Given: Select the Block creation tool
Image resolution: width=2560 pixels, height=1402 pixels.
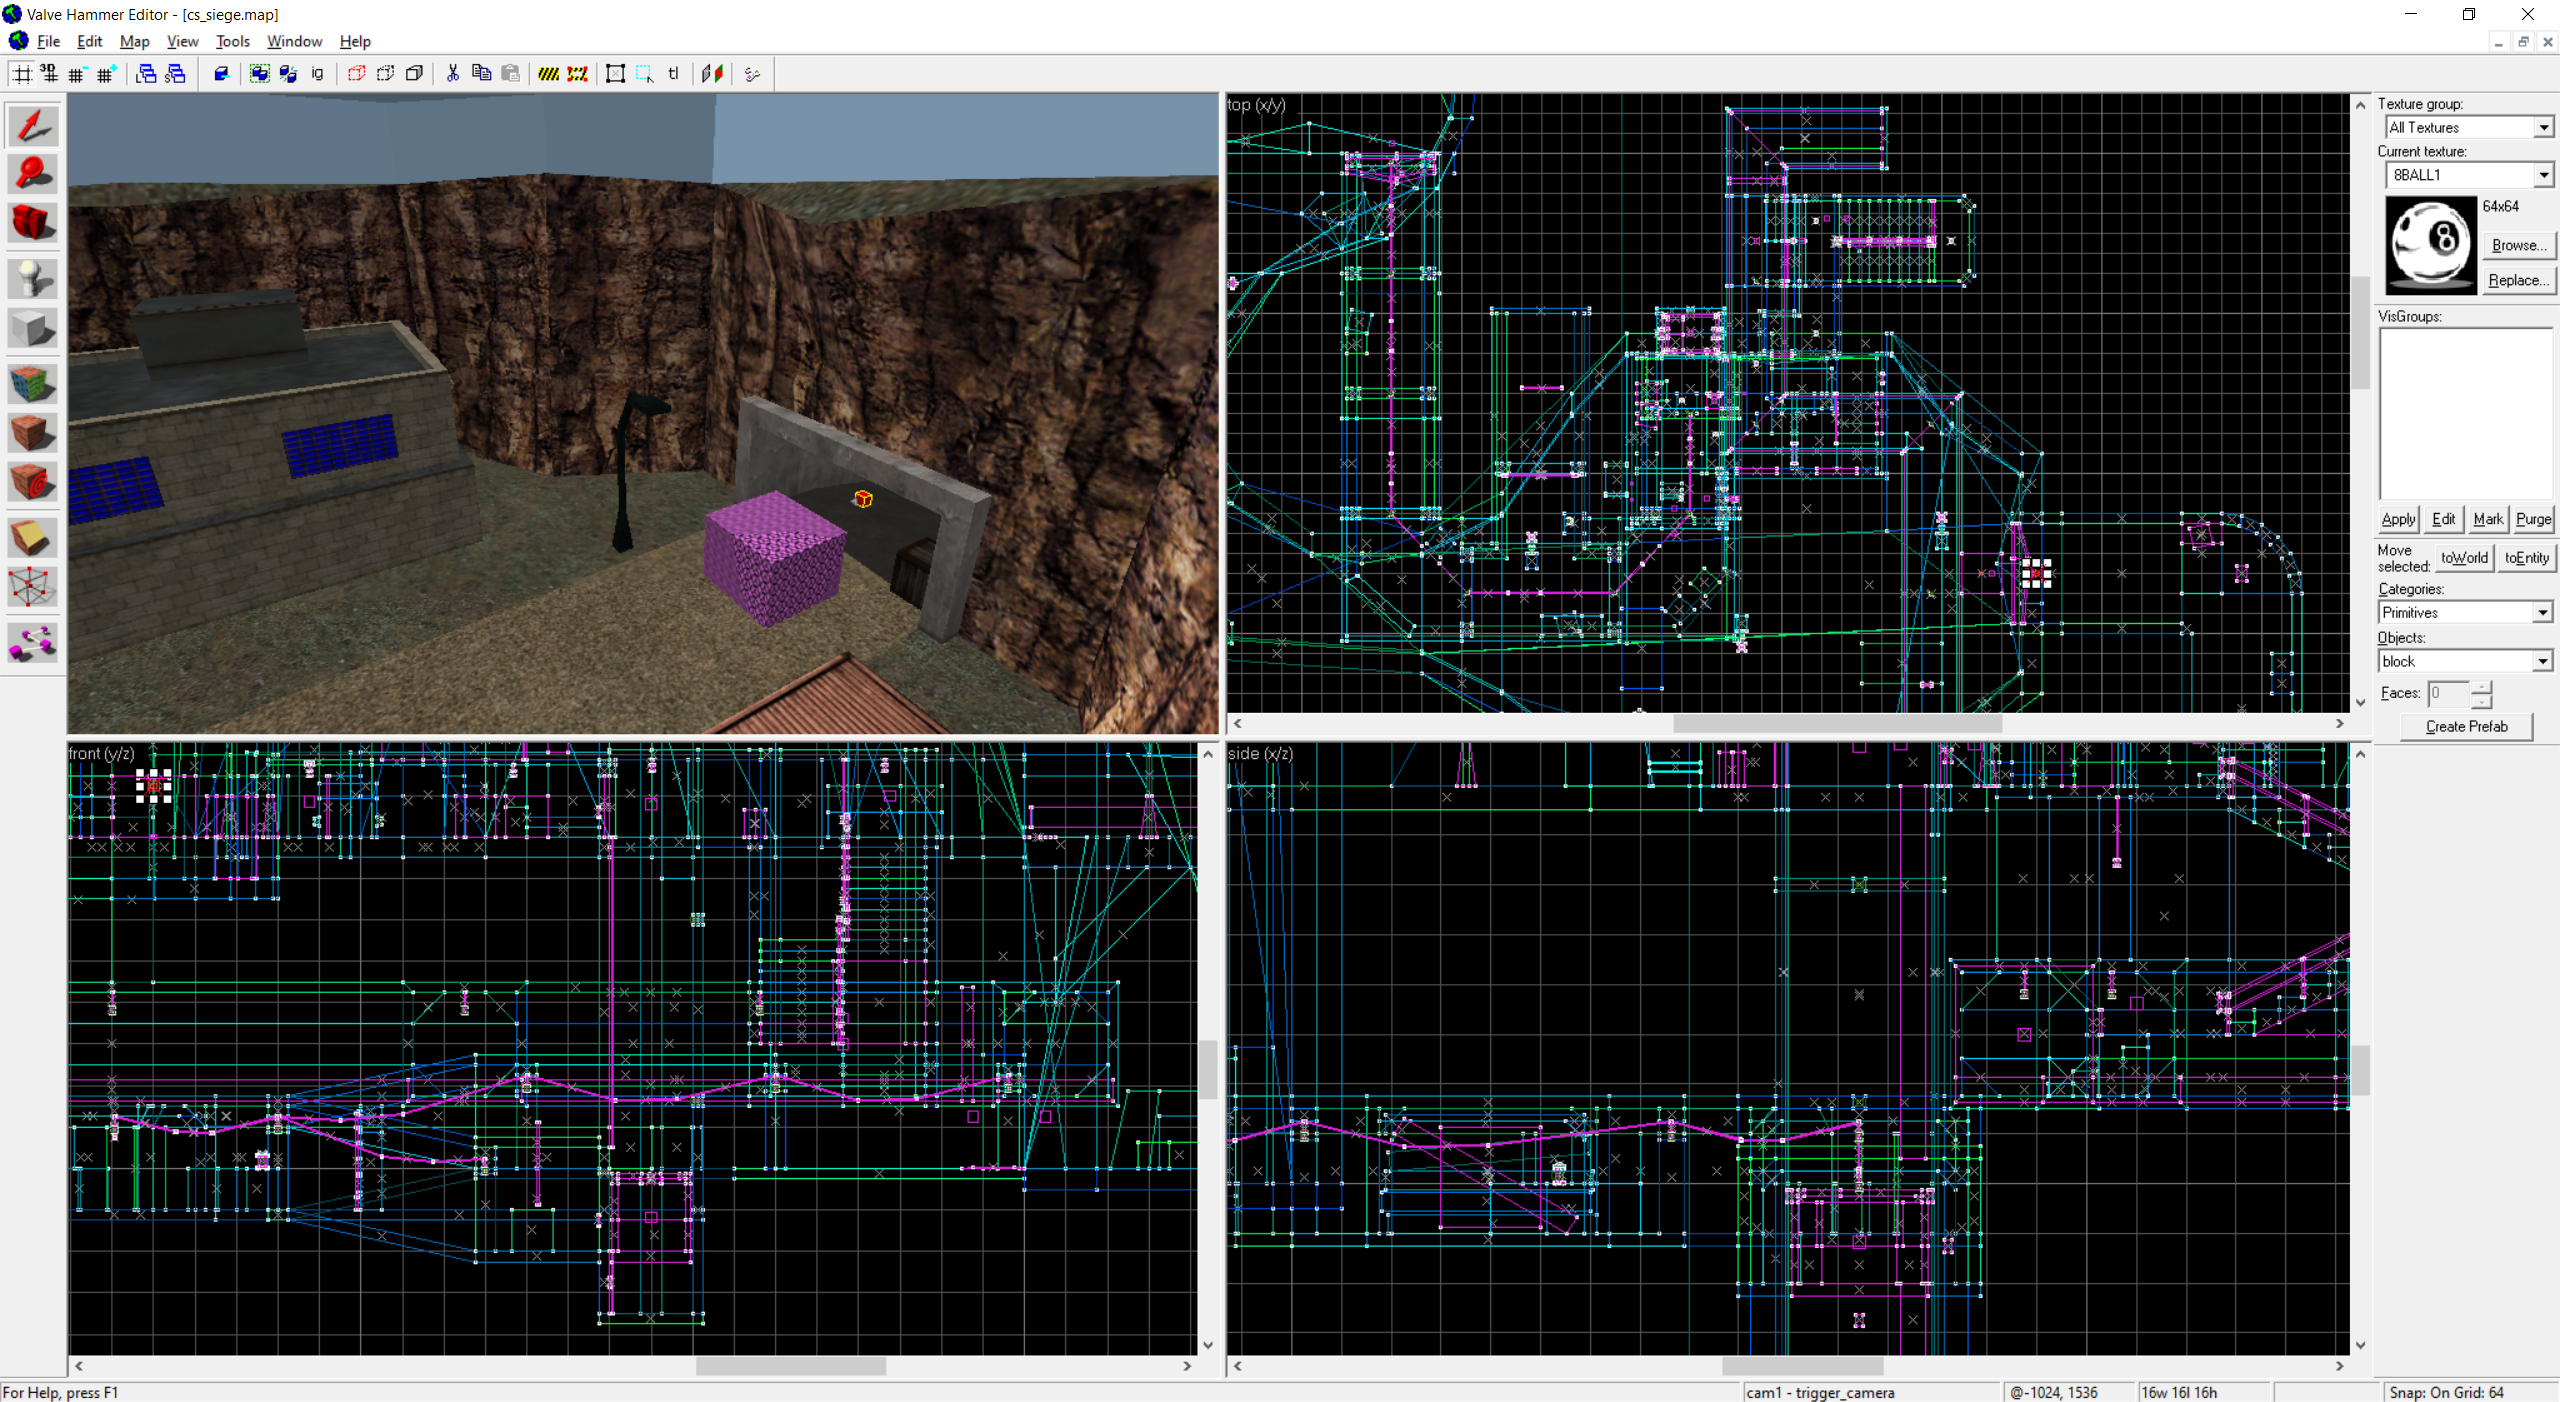Looking at the screenshot, I should [x=33, y=328].
